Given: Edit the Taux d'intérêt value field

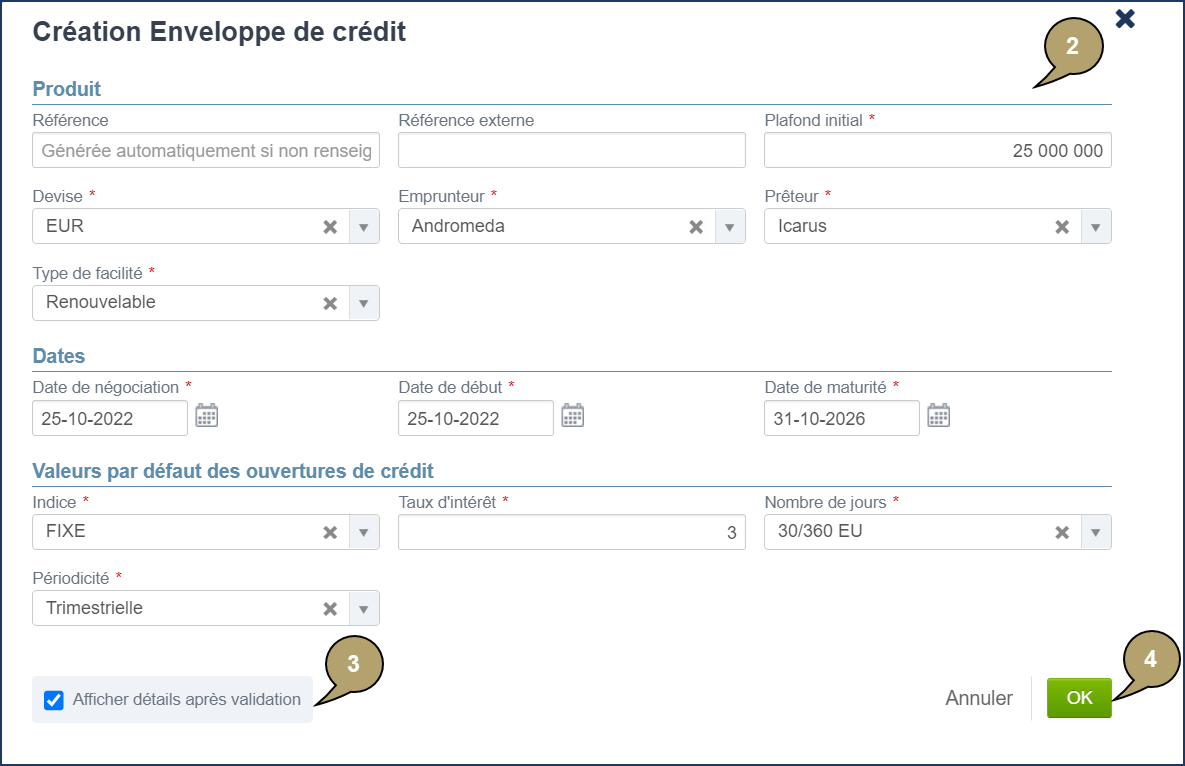Looking at the screenshot, I should pyautogui.click(x=572, y=533).
